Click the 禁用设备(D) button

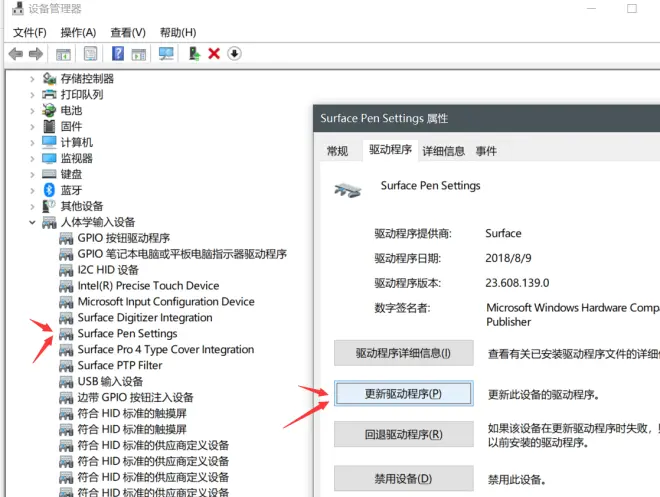tap(403, 478)
